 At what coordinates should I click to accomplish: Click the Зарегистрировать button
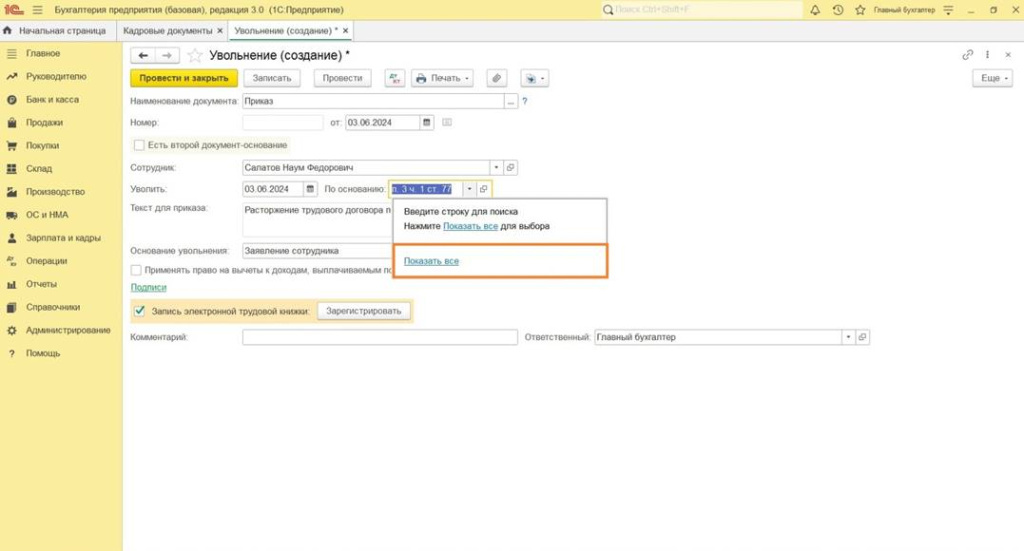(x=365, y=311)
